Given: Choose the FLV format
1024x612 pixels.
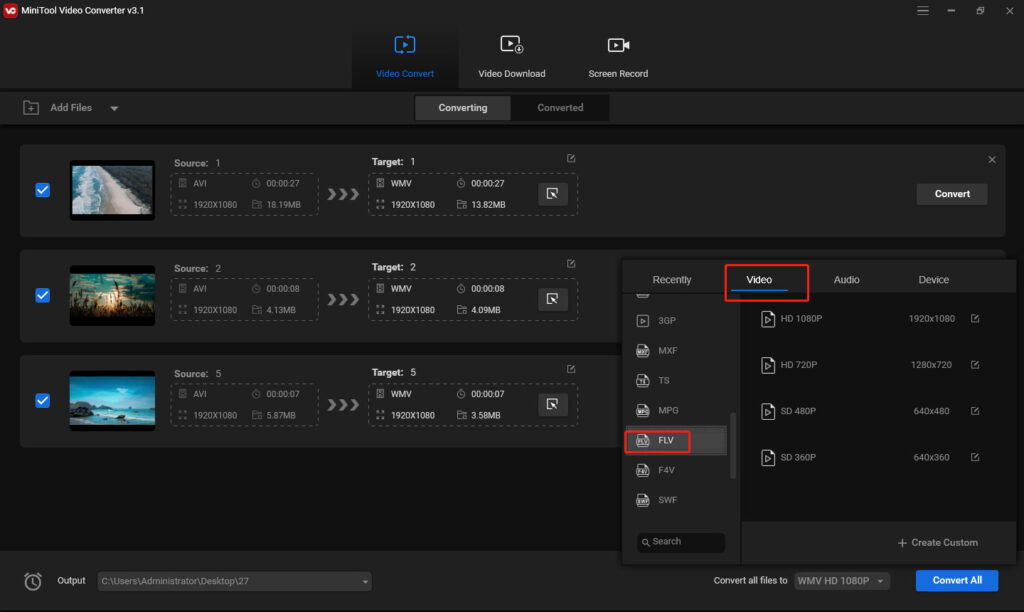Looking at the screenshot, I should point(676,440).
